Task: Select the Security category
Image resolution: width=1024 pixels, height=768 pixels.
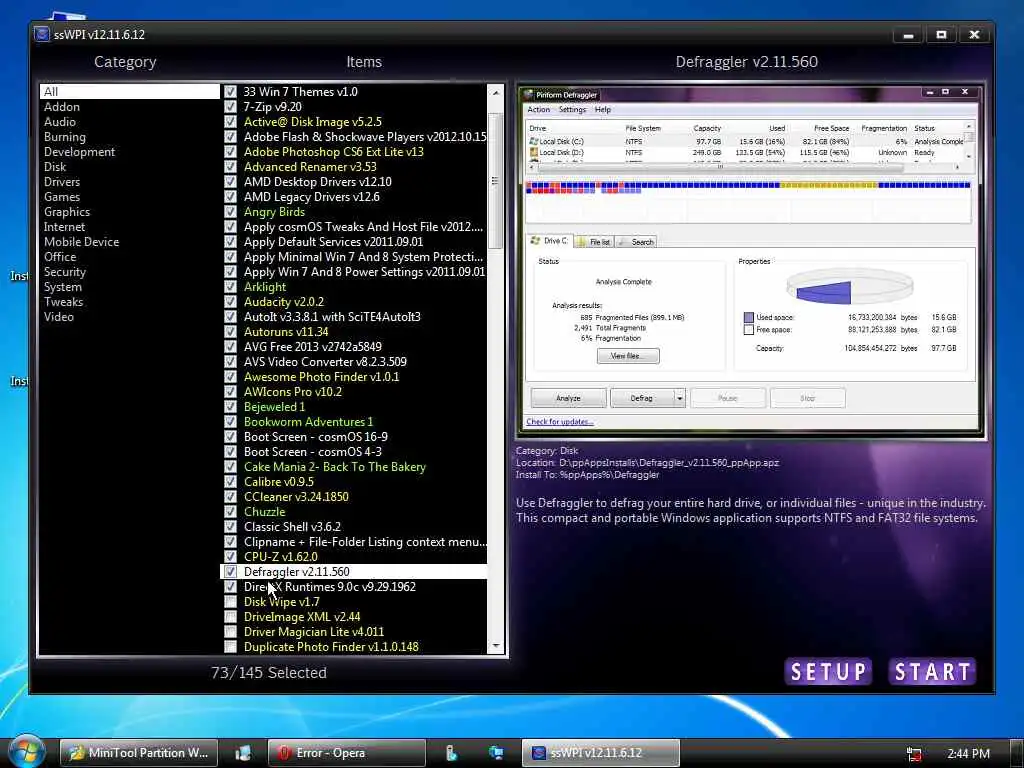Action: [129, 272]
